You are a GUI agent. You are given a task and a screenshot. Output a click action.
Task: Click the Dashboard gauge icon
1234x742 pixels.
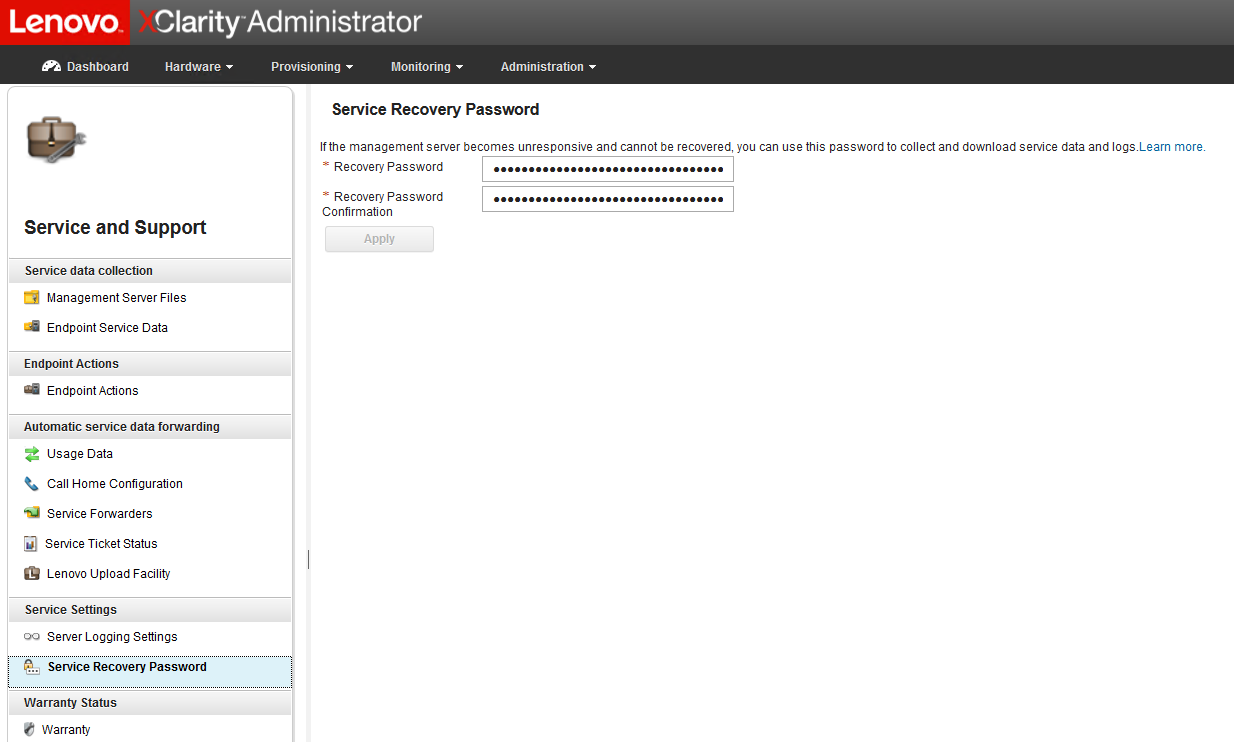(x=52, y=66)
